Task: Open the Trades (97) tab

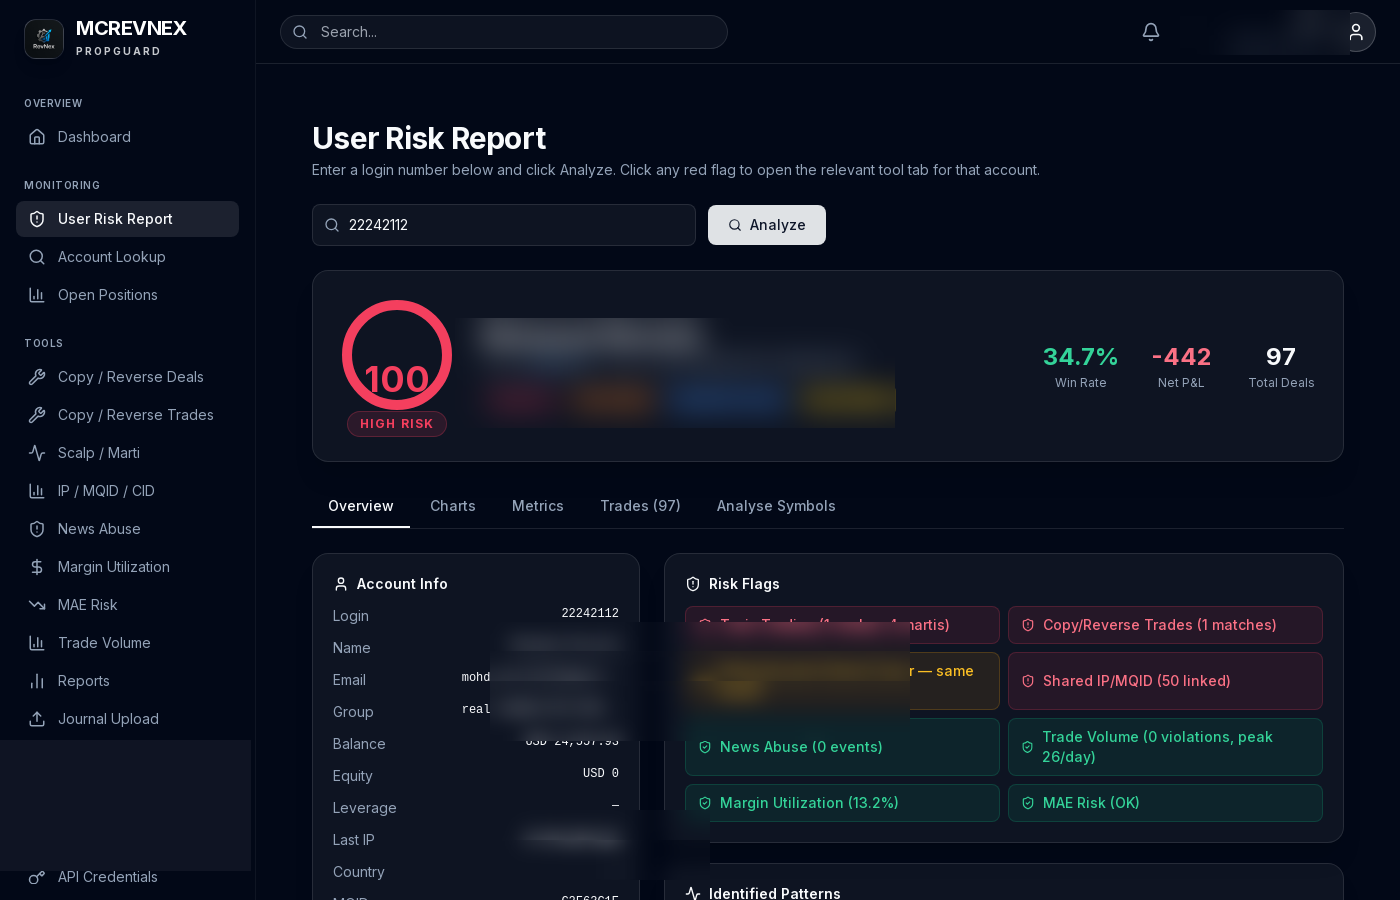Action: [x=640, y=507]
